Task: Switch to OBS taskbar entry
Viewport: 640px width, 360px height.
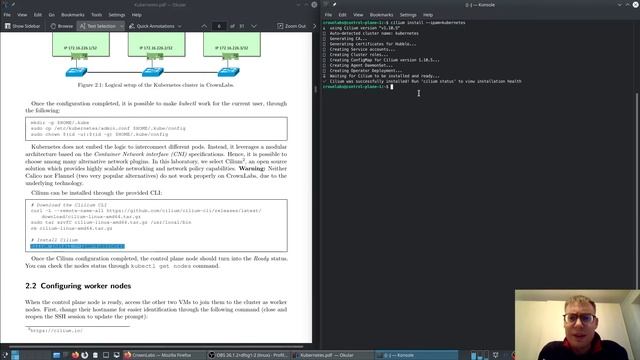Action: point(248,355)
